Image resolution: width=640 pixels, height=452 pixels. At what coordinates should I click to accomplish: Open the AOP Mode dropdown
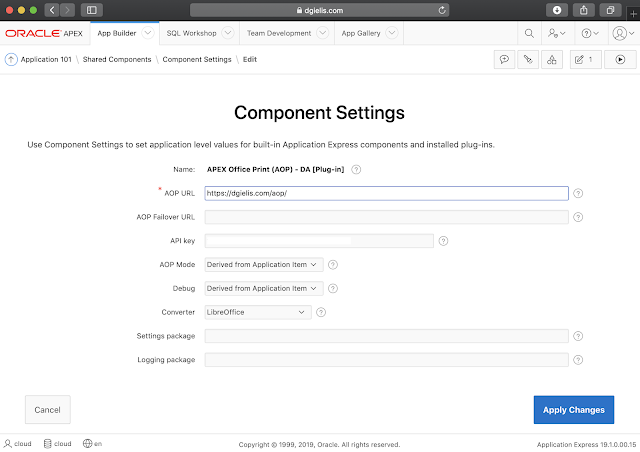[264, 264]
